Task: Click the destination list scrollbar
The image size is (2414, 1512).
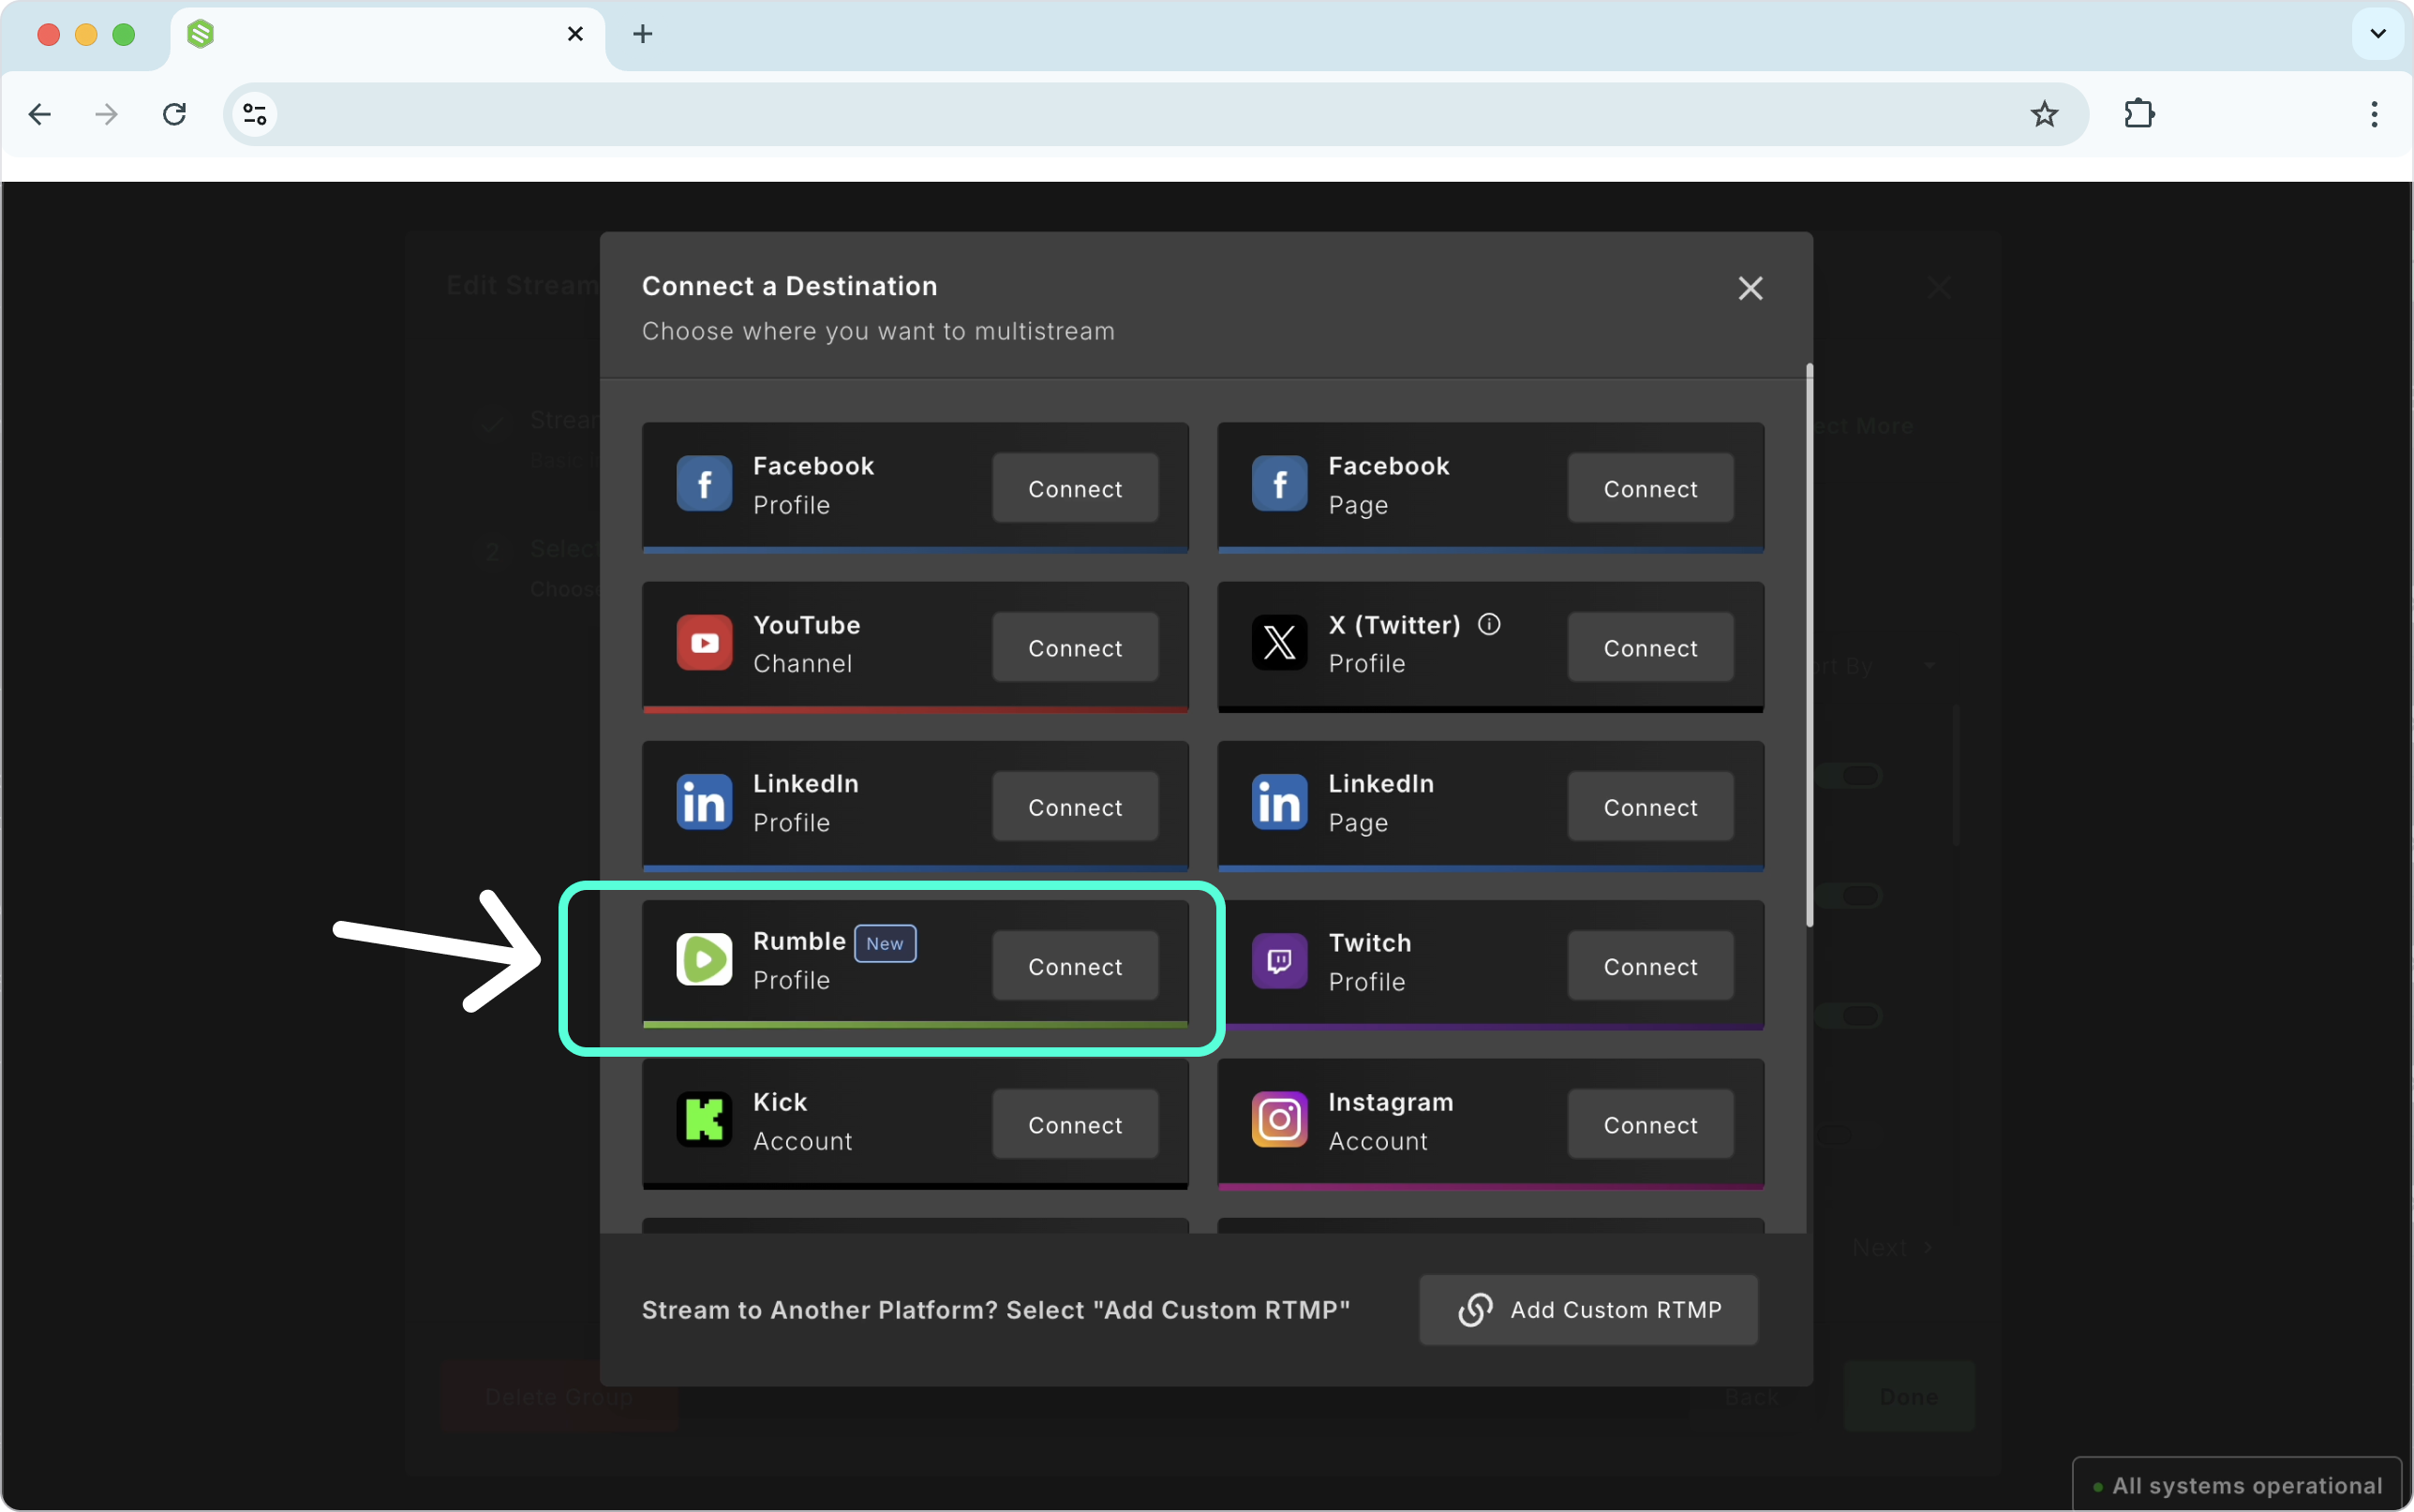Action: point(1809,645)
